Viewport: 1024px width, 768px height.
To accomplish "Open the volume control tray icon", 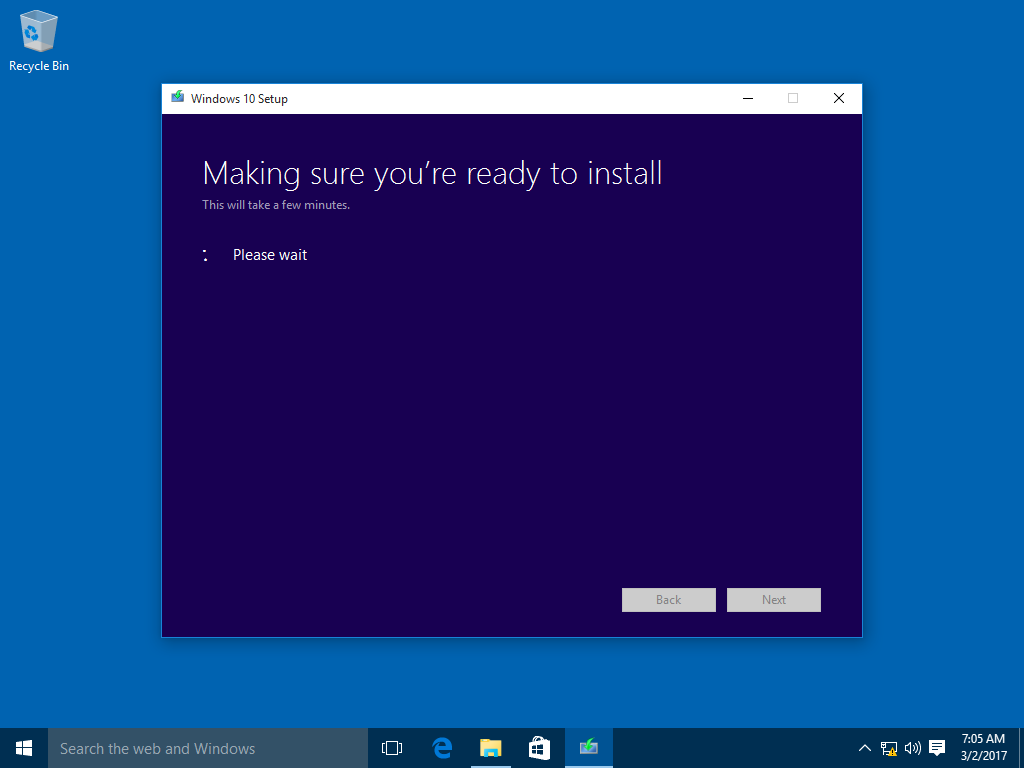I will pos(912,748).
